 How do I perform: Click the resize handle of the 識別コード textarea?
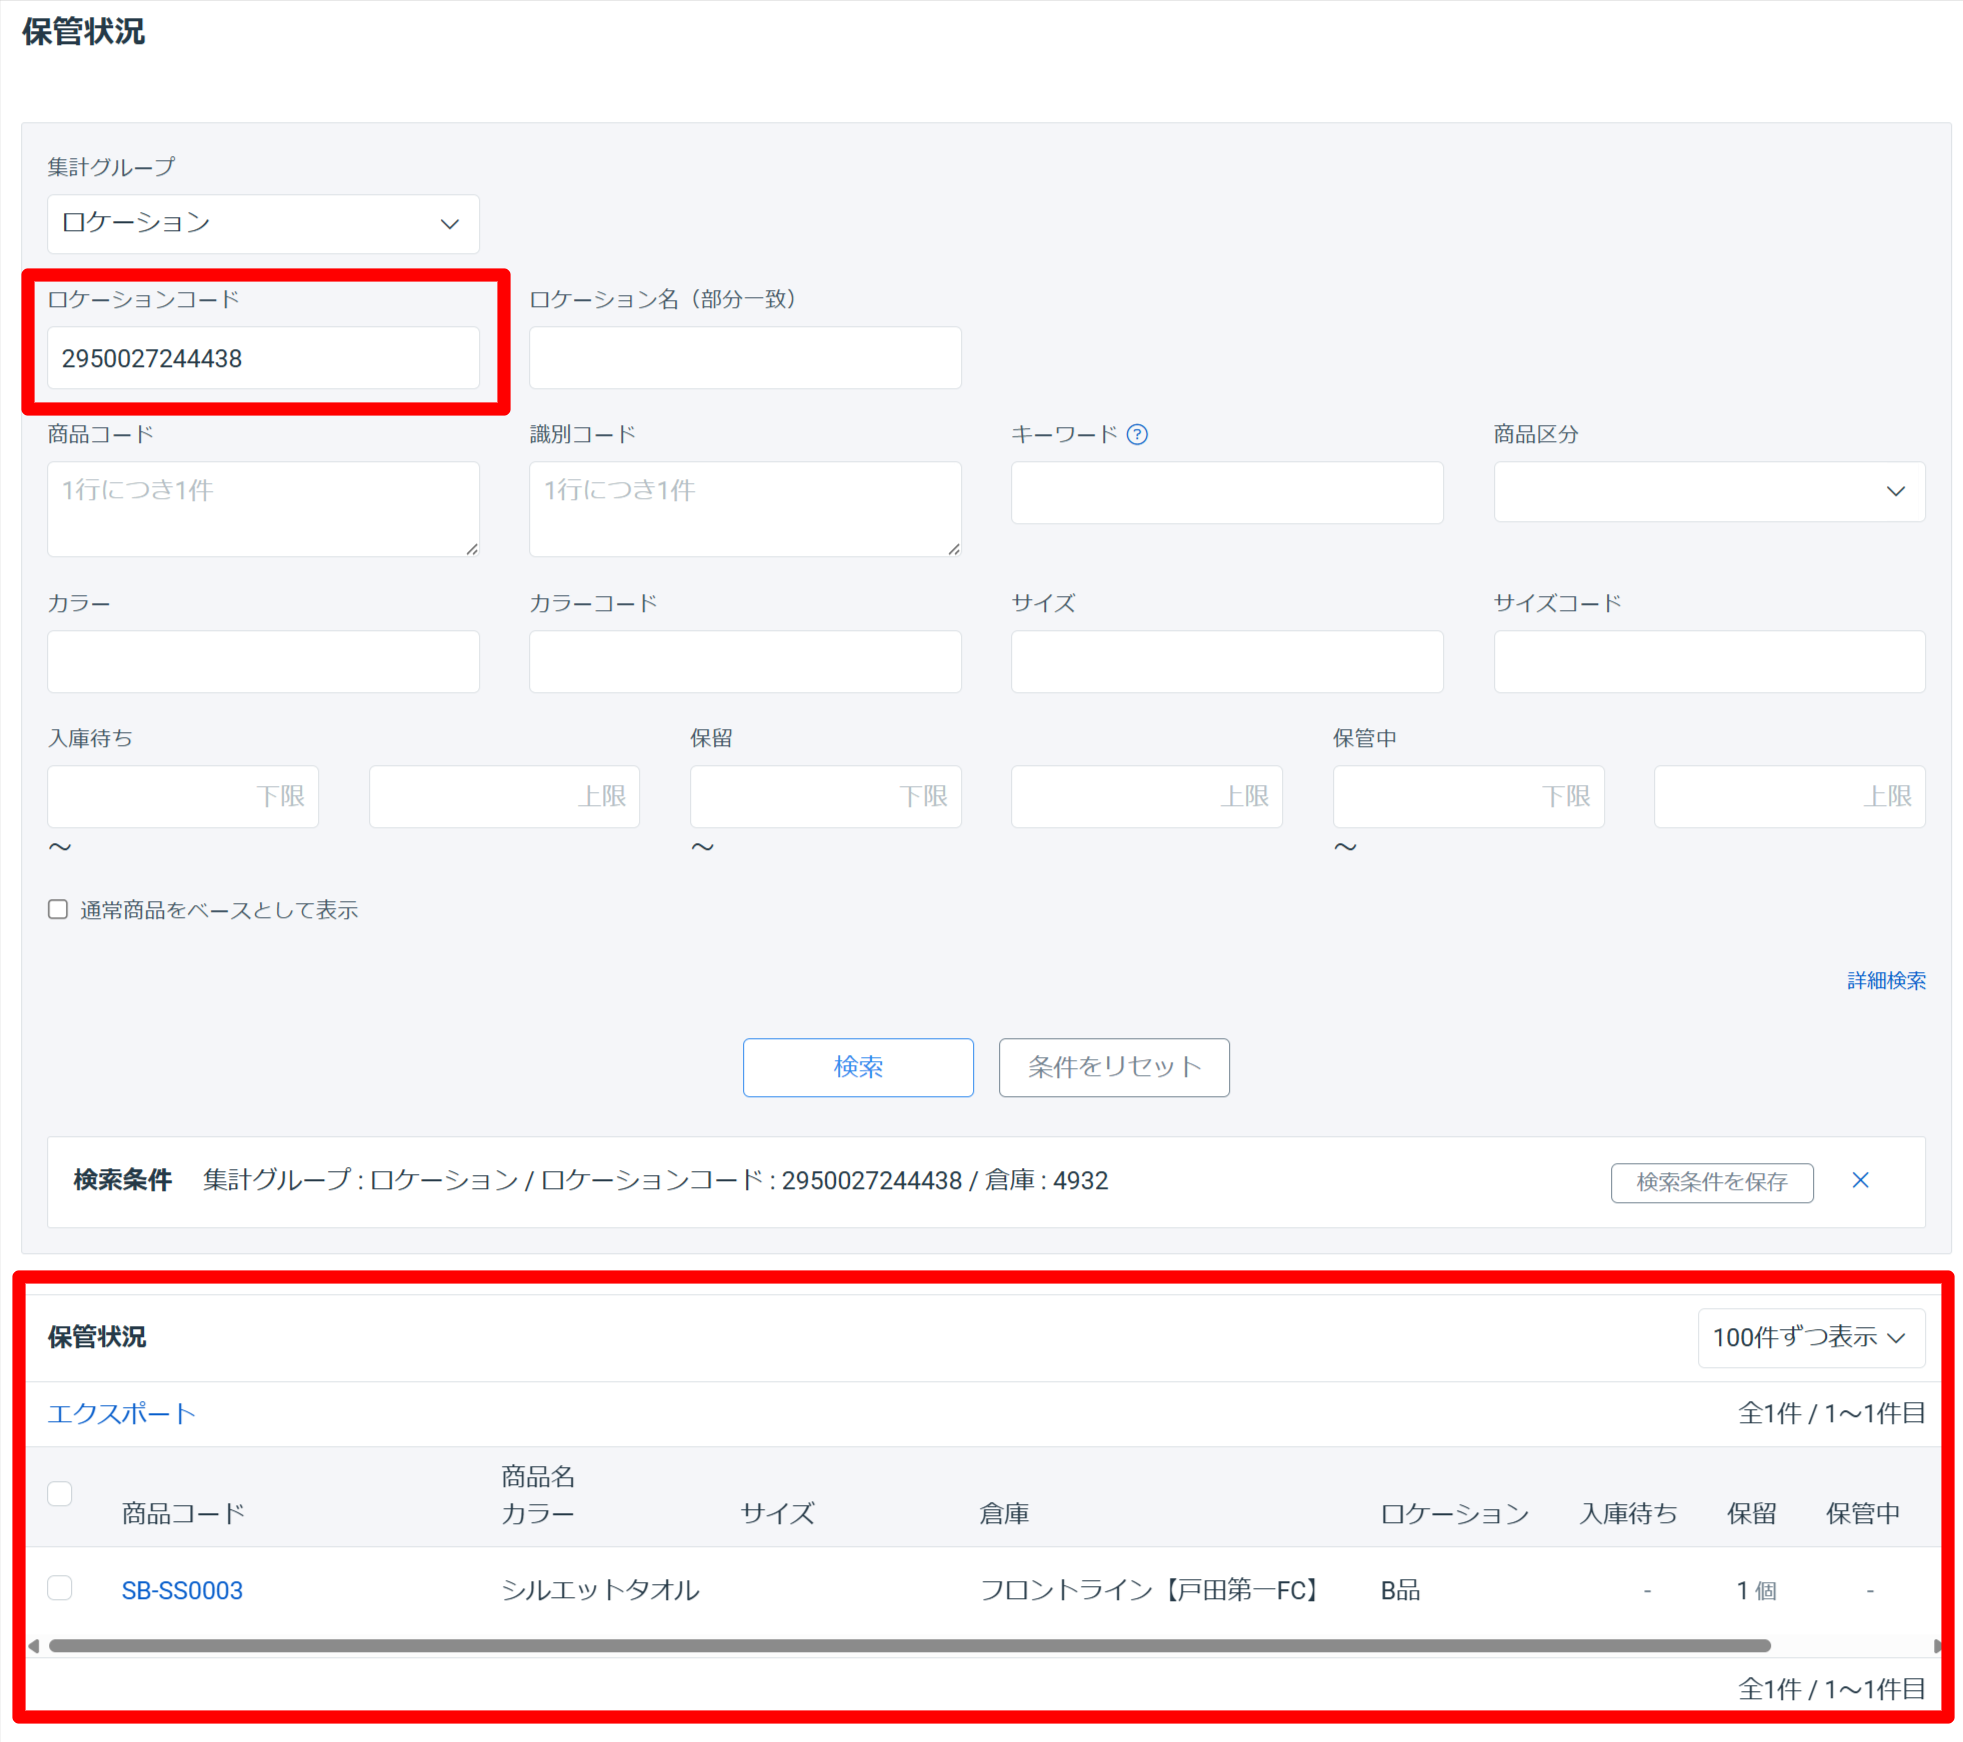954,549
